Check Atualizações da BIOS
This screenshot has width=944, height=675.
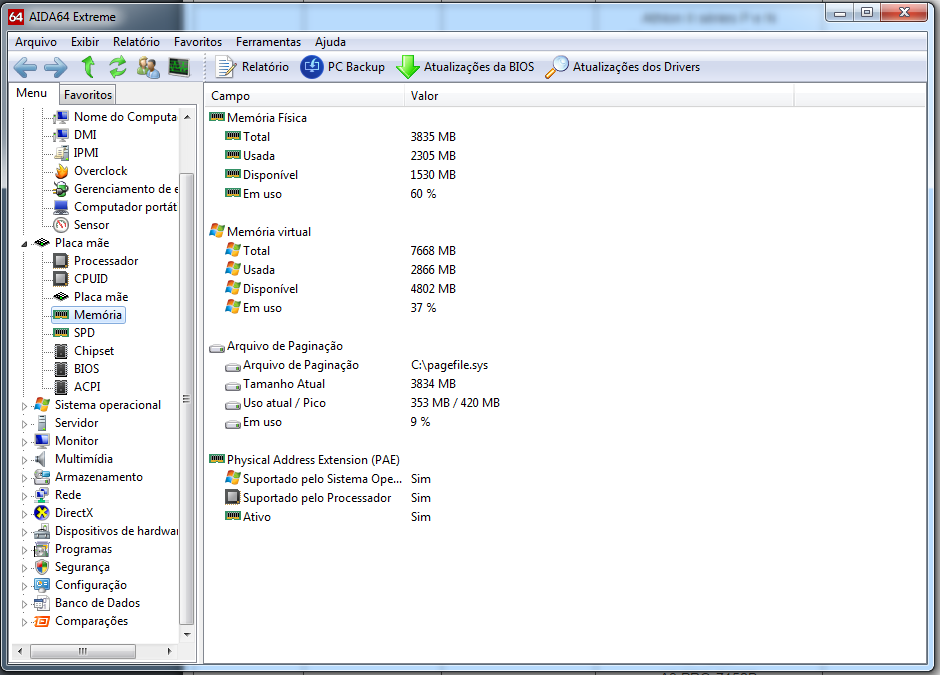pyautogui.click(x=465, y=67)
